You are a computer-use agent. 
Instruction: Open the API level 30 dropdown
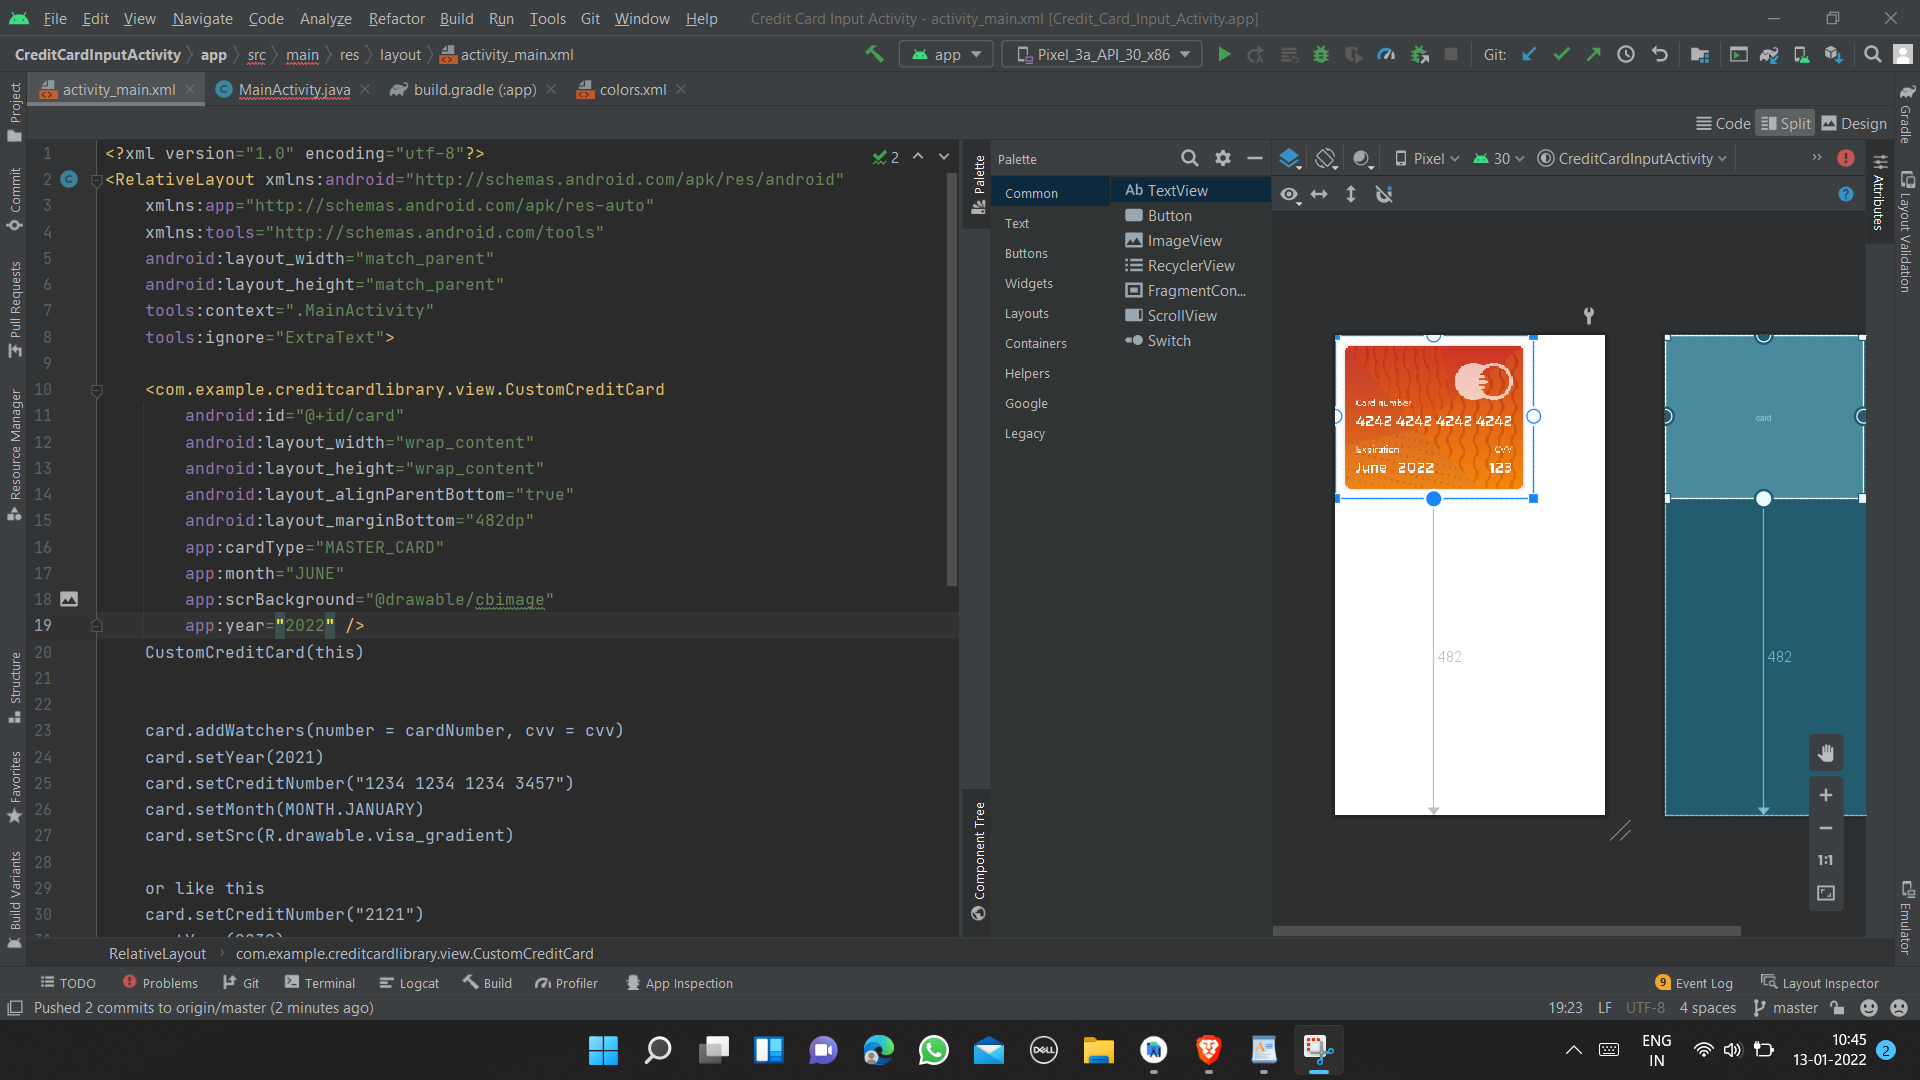point(1497,158)
